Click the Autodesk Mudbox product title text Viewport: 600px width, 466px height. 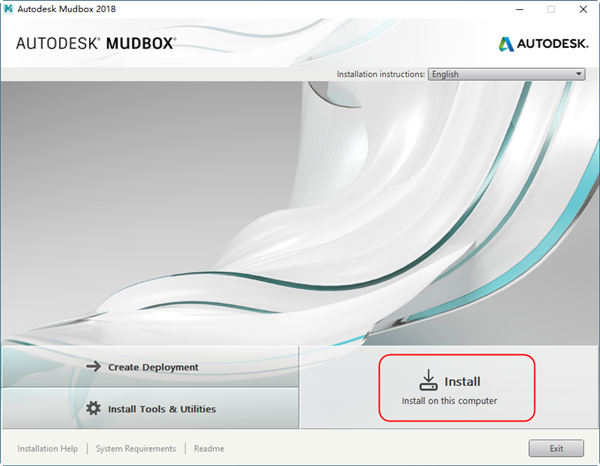pos(96,43)
